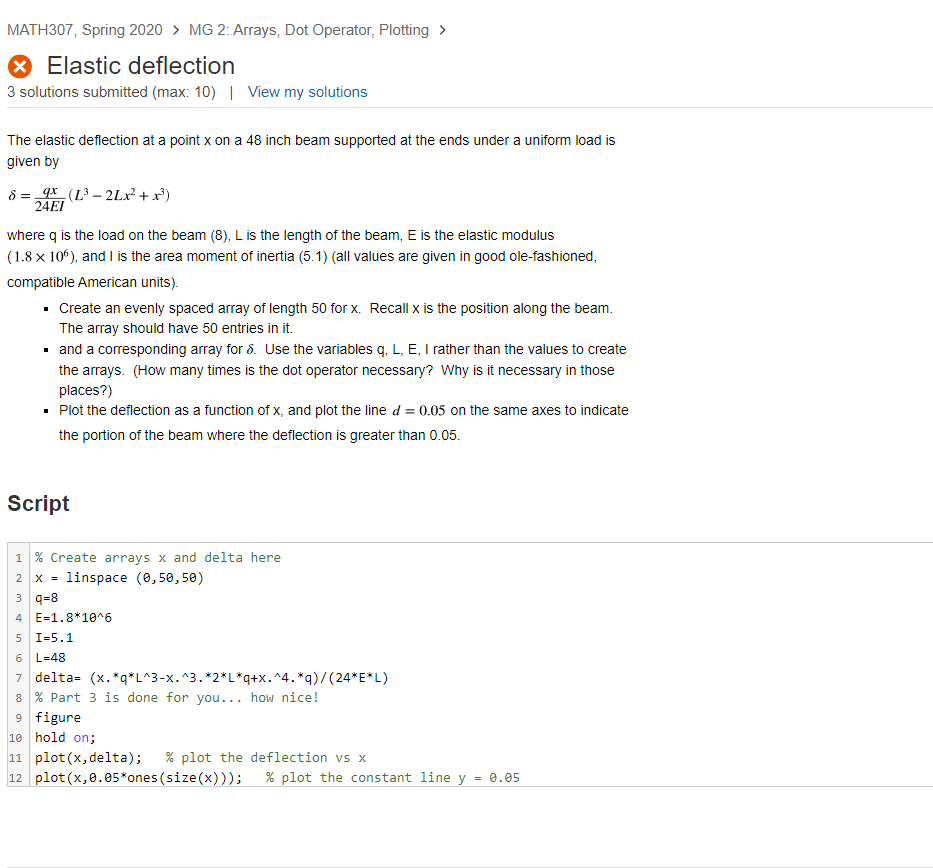Image resolution: width=933 pixels, height=868 pixels.
Task: Click the 'hold on;' code line
Action: (x=65, y=738)
